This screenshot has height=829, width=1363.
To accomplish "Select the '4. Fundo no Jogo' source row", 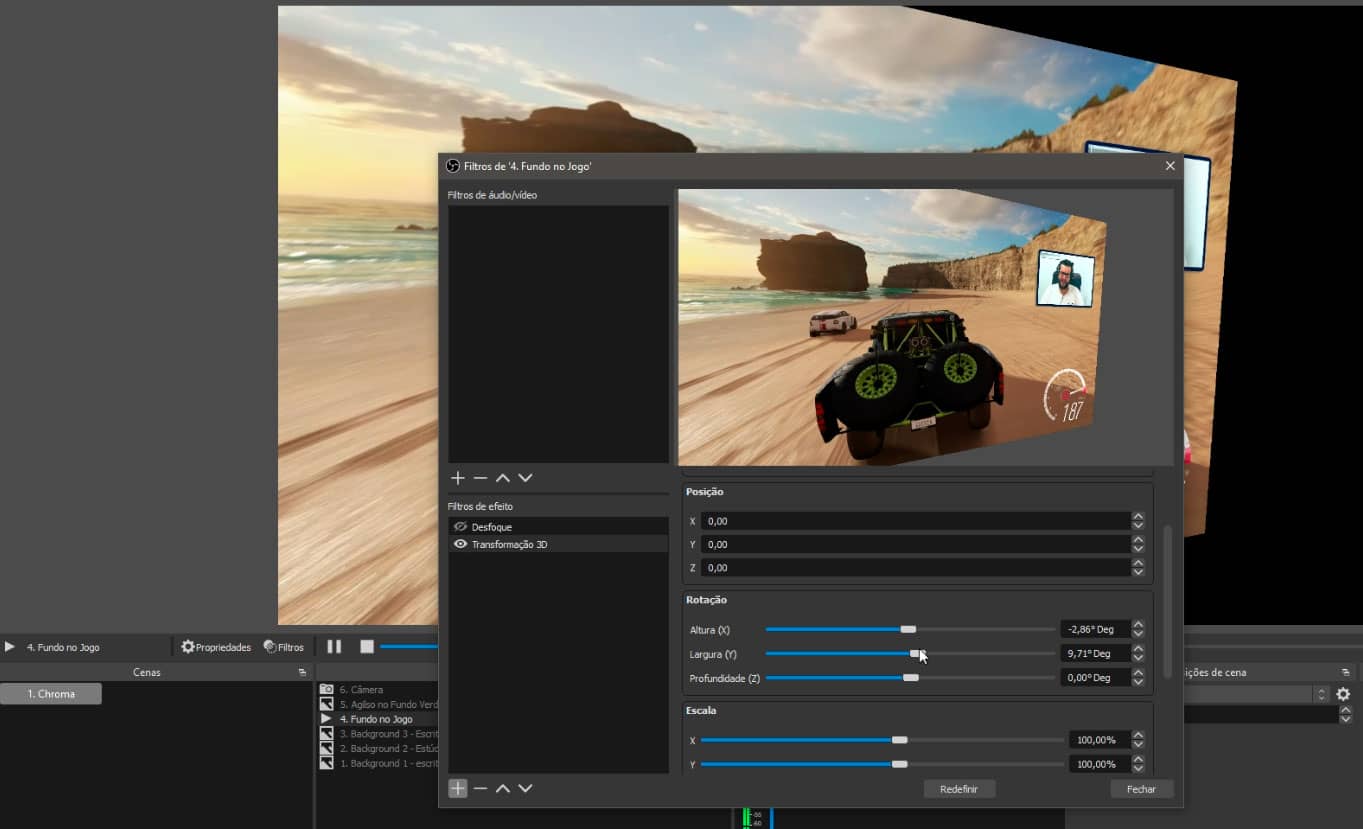I will [x=376, y=719].
